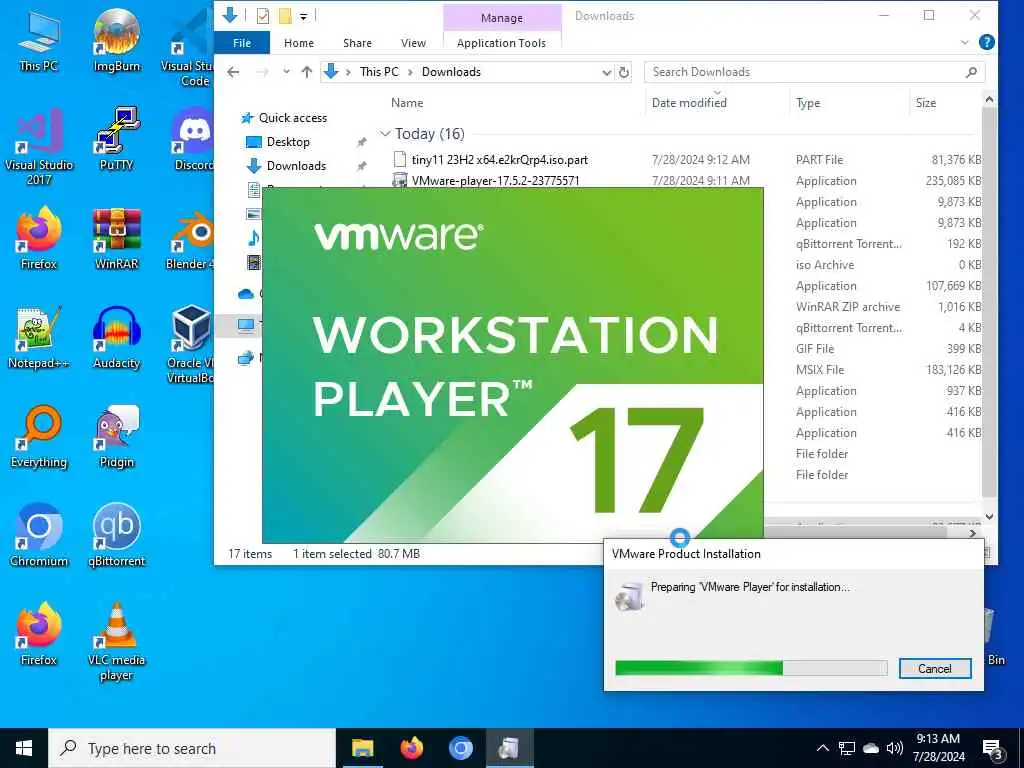Open network status icon in system tray
Image resolution: width=1024 pixels, height=768 pixels.
847,748
